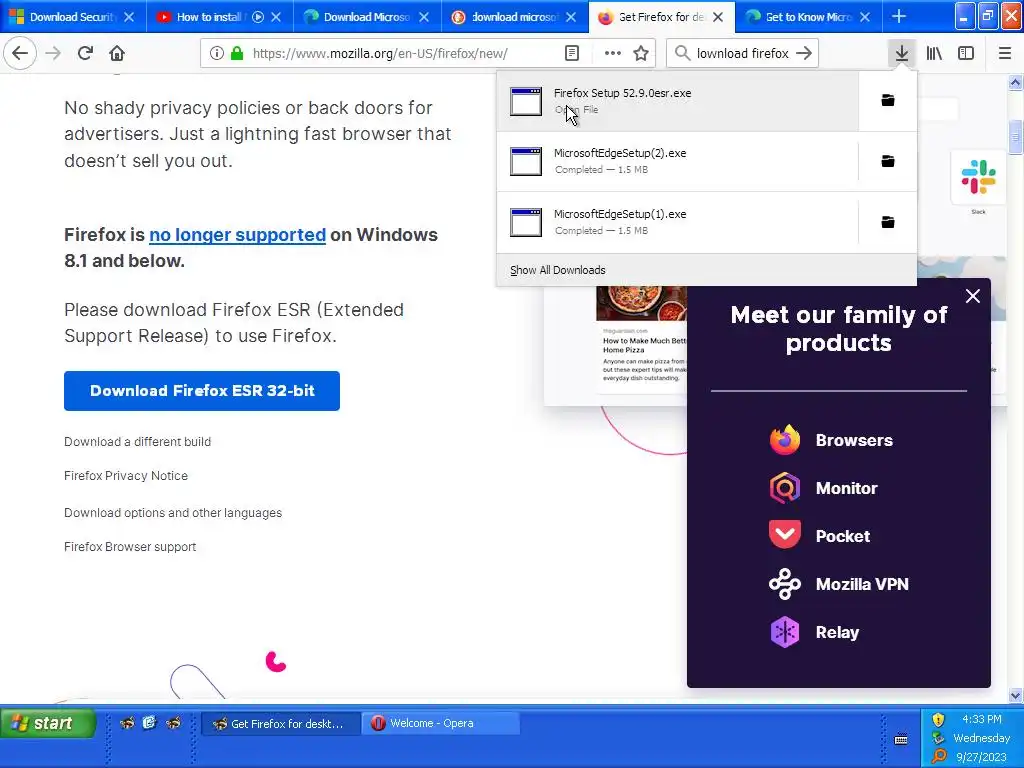This screenshot has height=768, width=1024.
Task: Open Download options and other languages
Action: [x=173, y=513]
